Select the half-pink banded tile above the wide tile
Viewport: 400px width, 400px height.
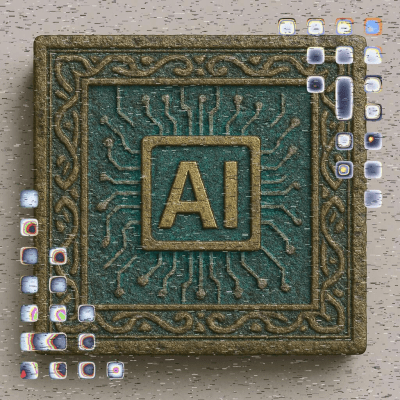[x=29, y=313]
